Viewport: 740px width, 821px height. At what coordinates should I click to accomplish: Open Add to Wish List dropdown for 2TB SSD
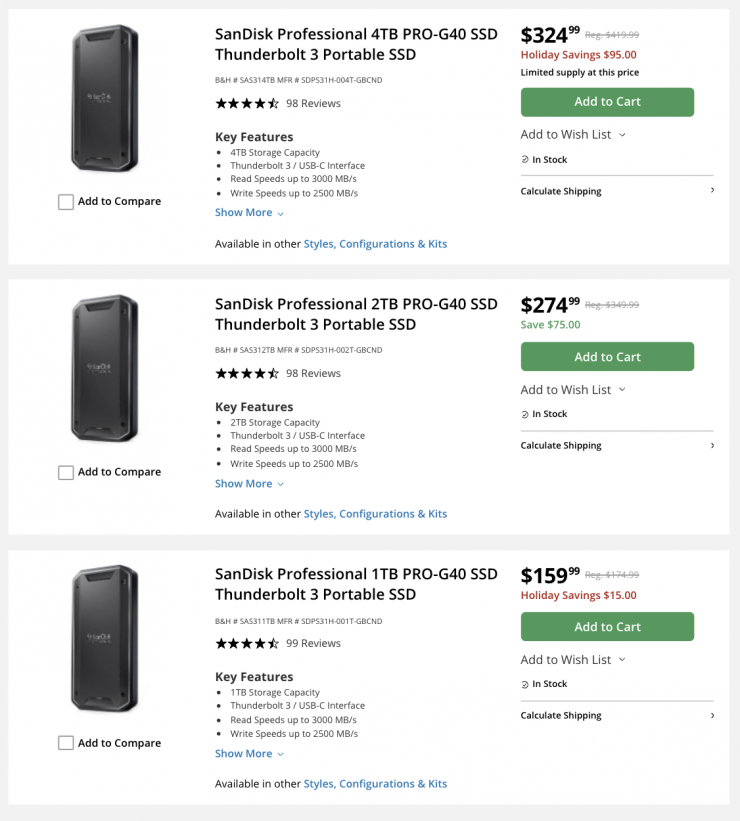(x=573, y=390)
